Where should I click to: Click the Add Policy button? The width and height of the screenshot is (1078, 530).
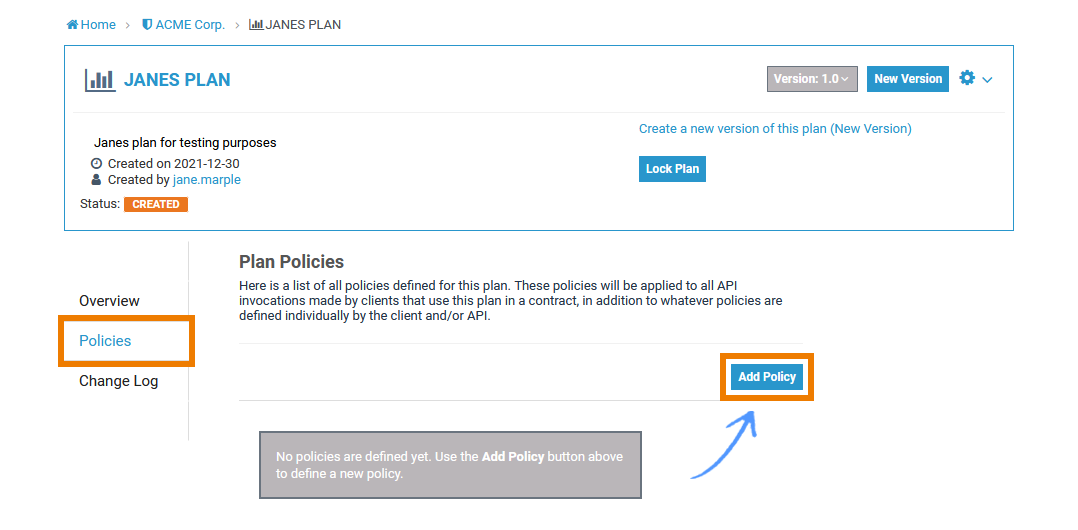coord(767,377)
